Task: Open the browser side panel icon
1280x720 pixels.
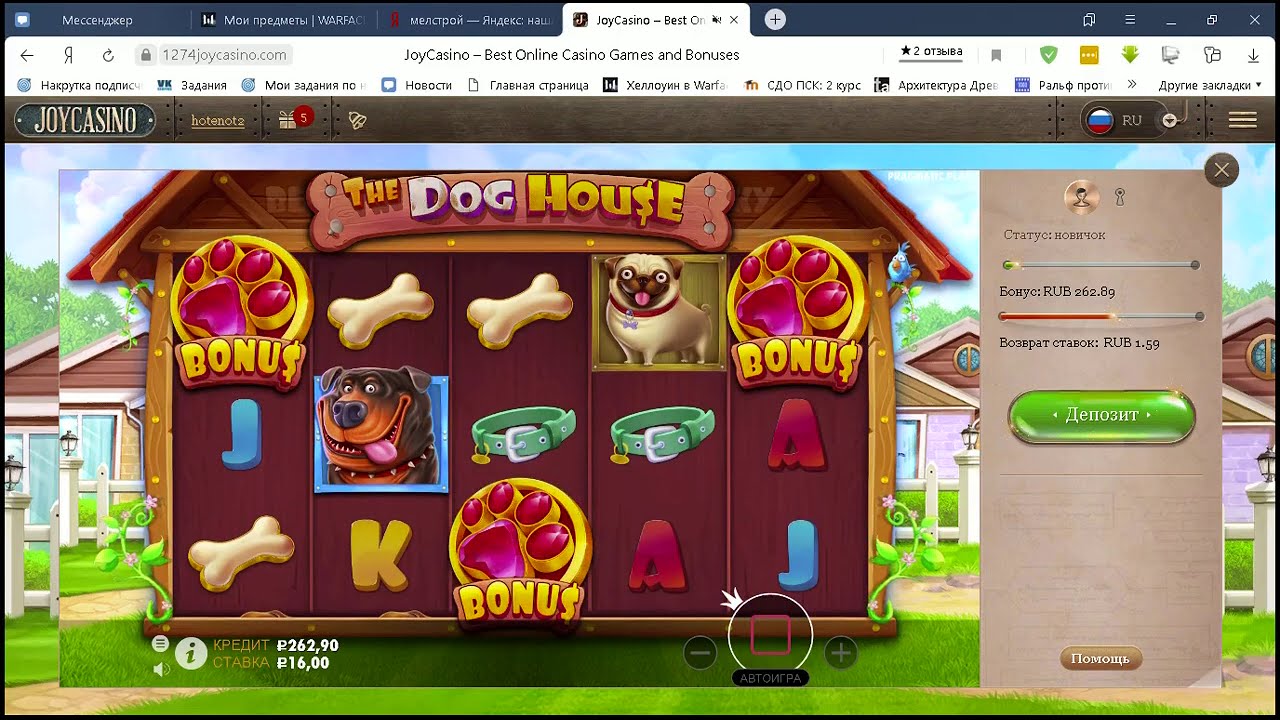Action: click(x=1089, y=20)
